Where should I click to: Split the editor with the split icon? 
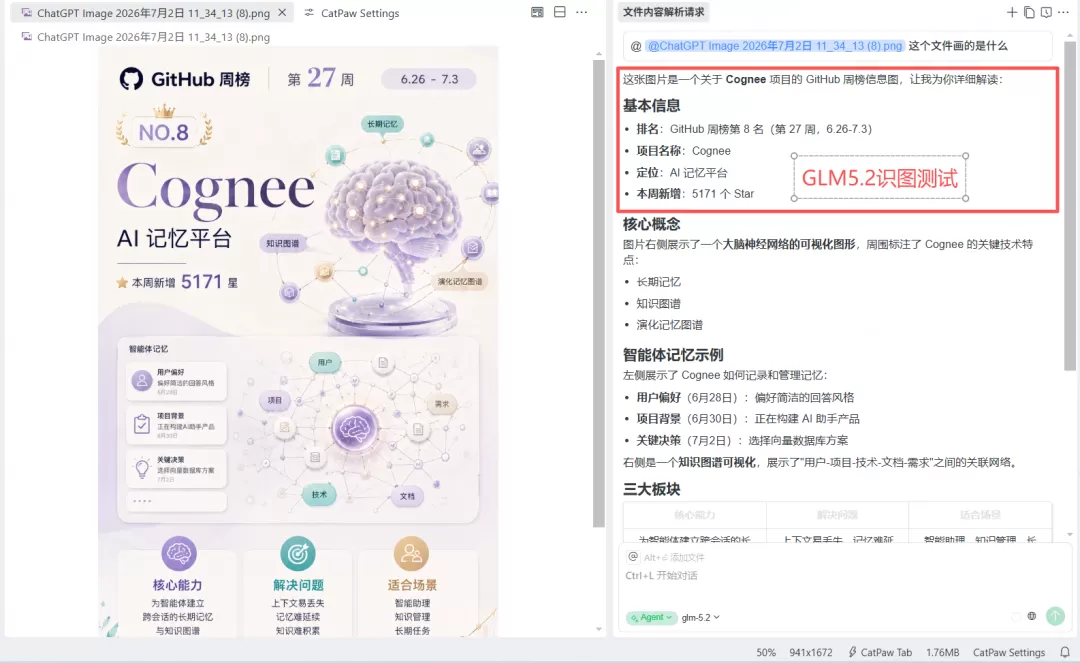tap(559, 12)
